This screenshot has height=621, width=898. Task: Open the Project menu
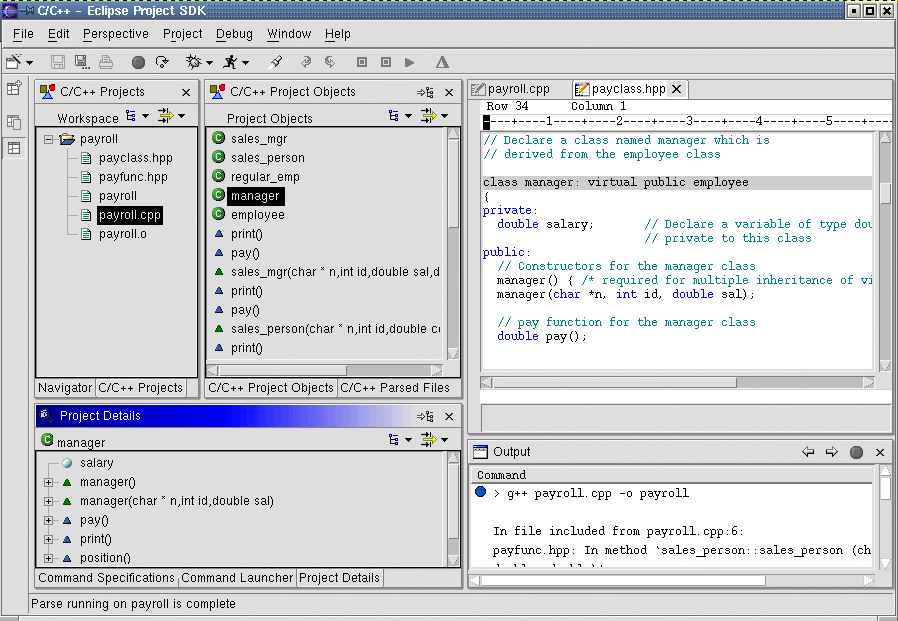[x=183, y=34]
